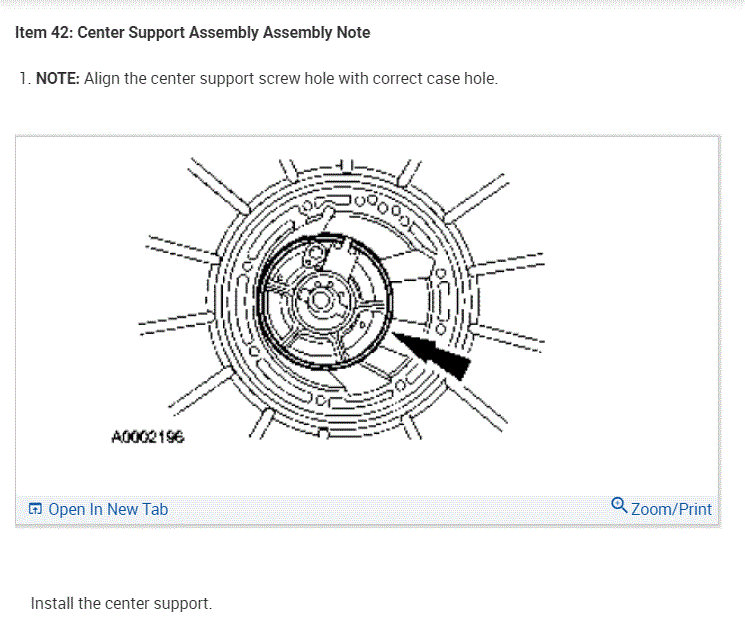
Task: Open the diagram via Open In New Tab link
Action: (108, 510)
